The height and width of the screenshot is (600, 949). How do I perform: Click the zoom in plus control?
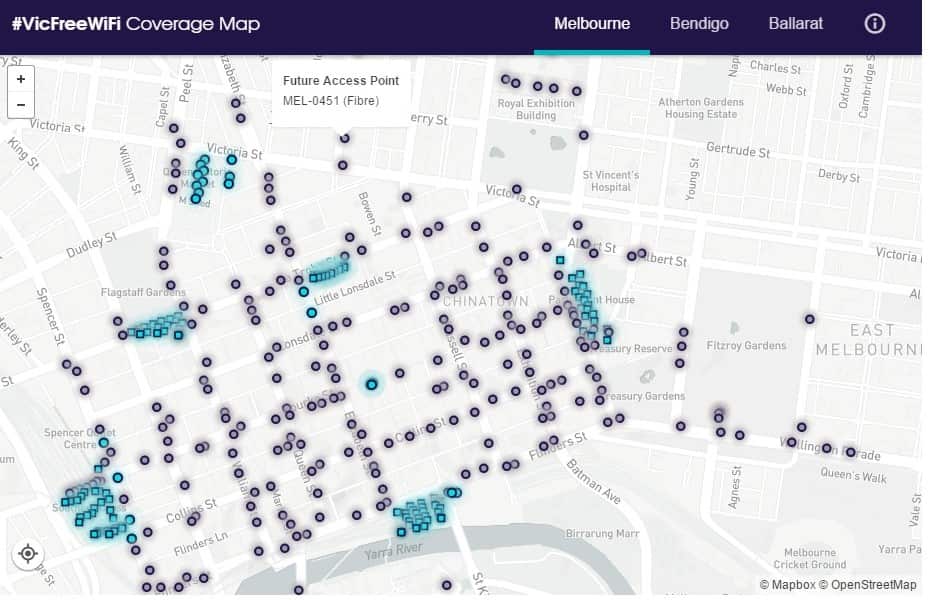point(20,78)
